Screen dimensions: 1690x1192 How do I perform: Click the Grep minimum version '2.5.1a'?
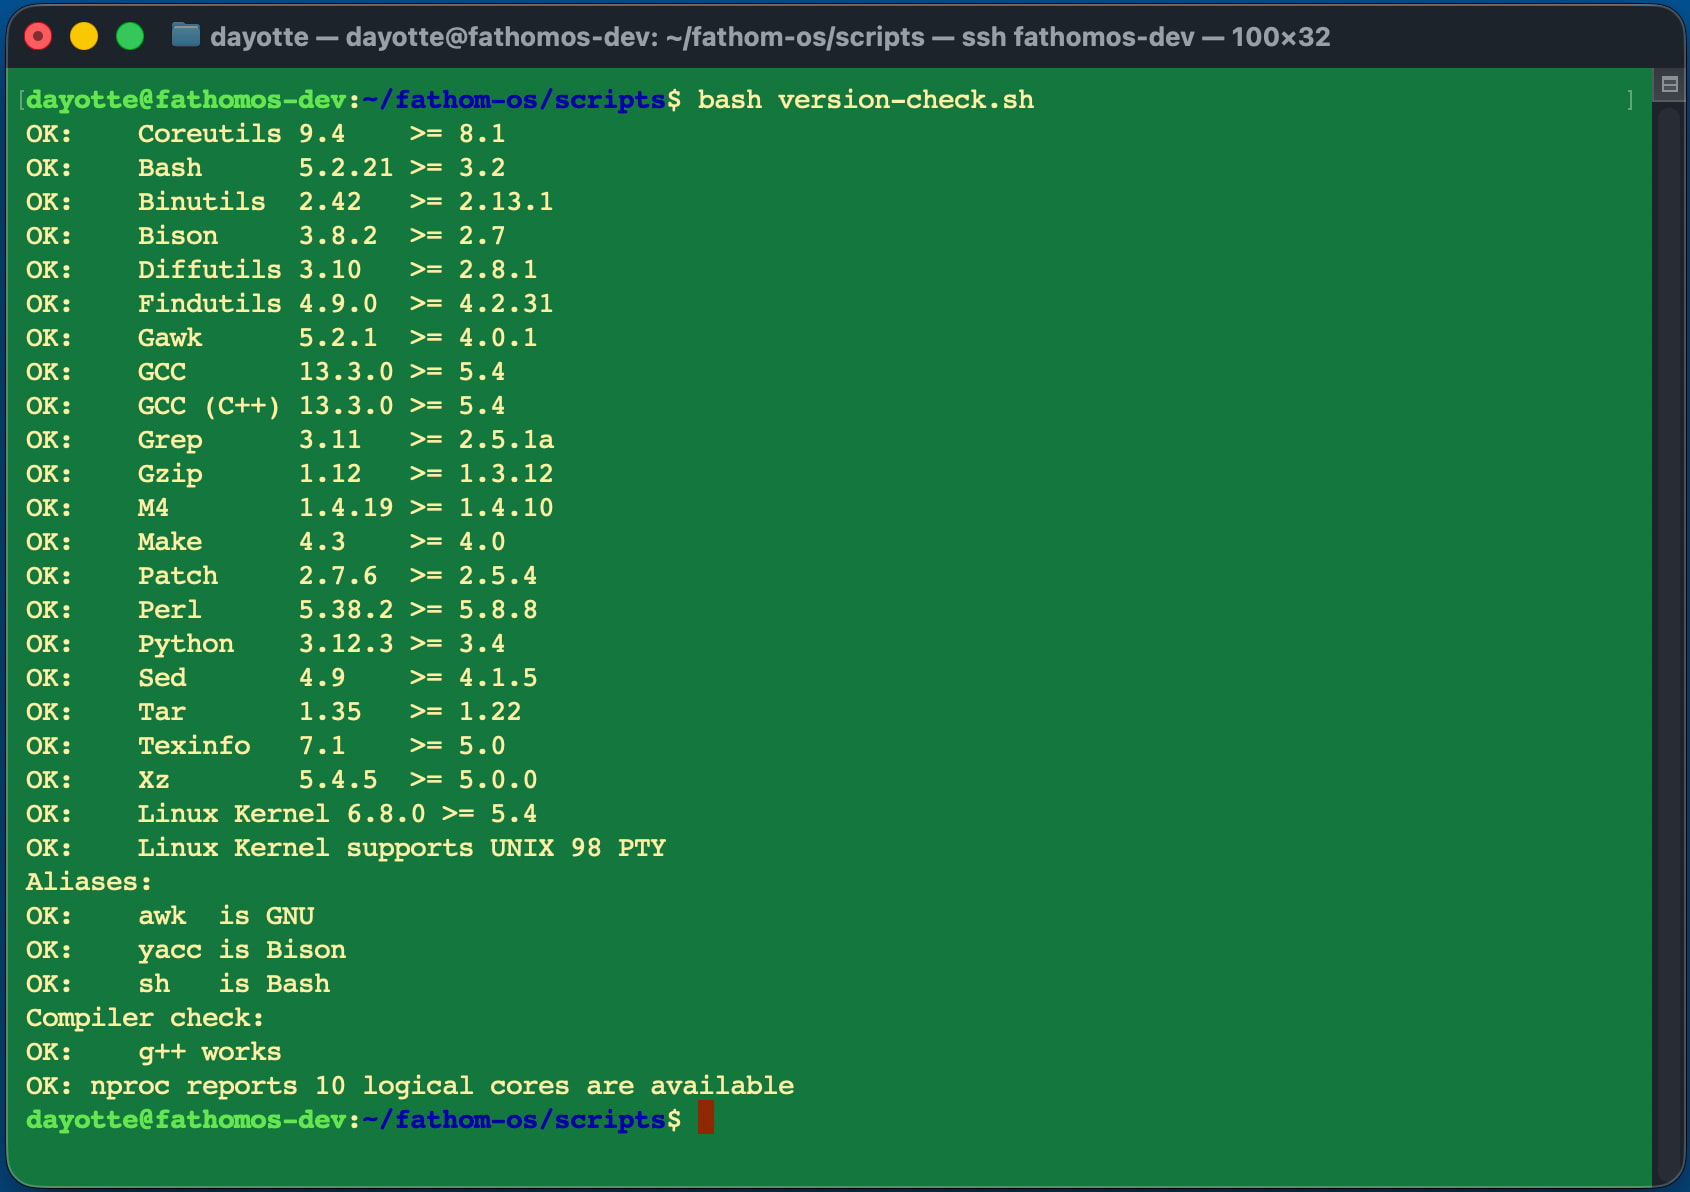506,440
